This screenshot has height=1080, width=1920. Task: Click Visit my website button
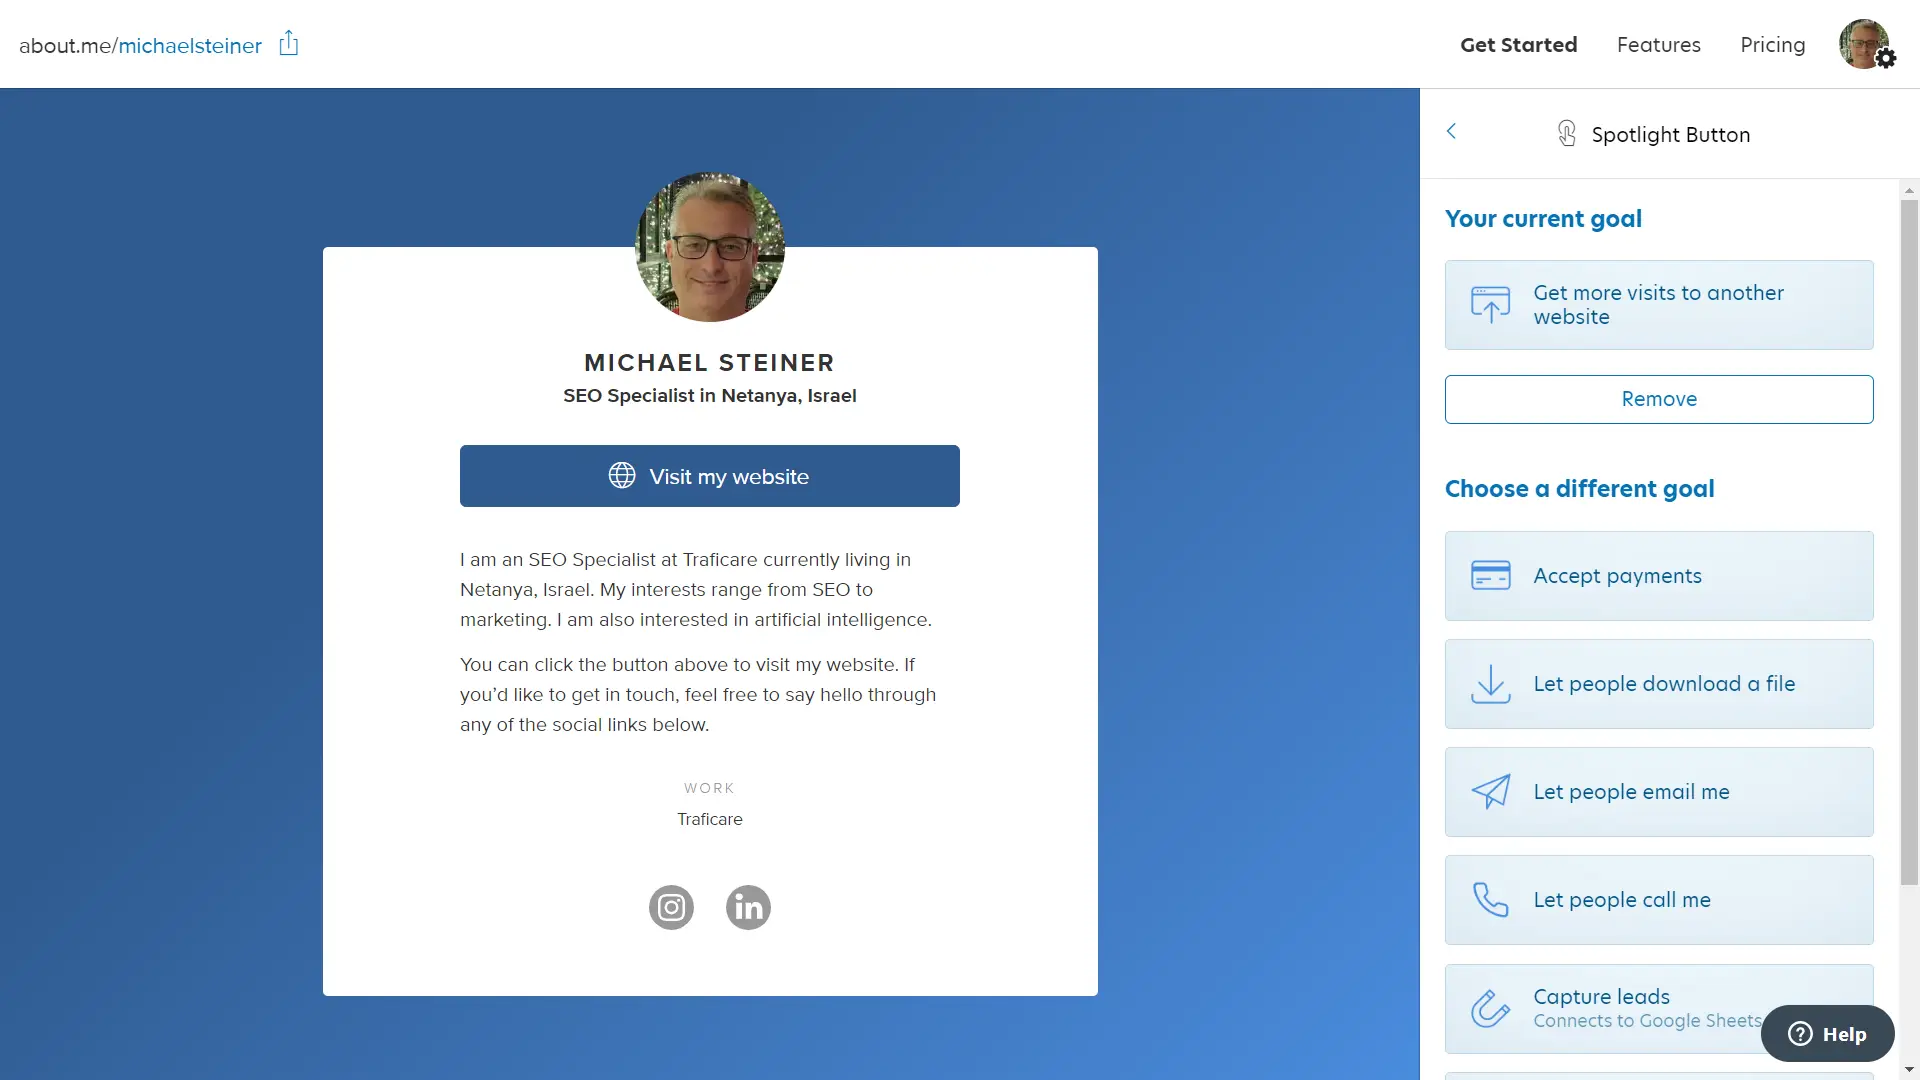[x=709, y=476]
